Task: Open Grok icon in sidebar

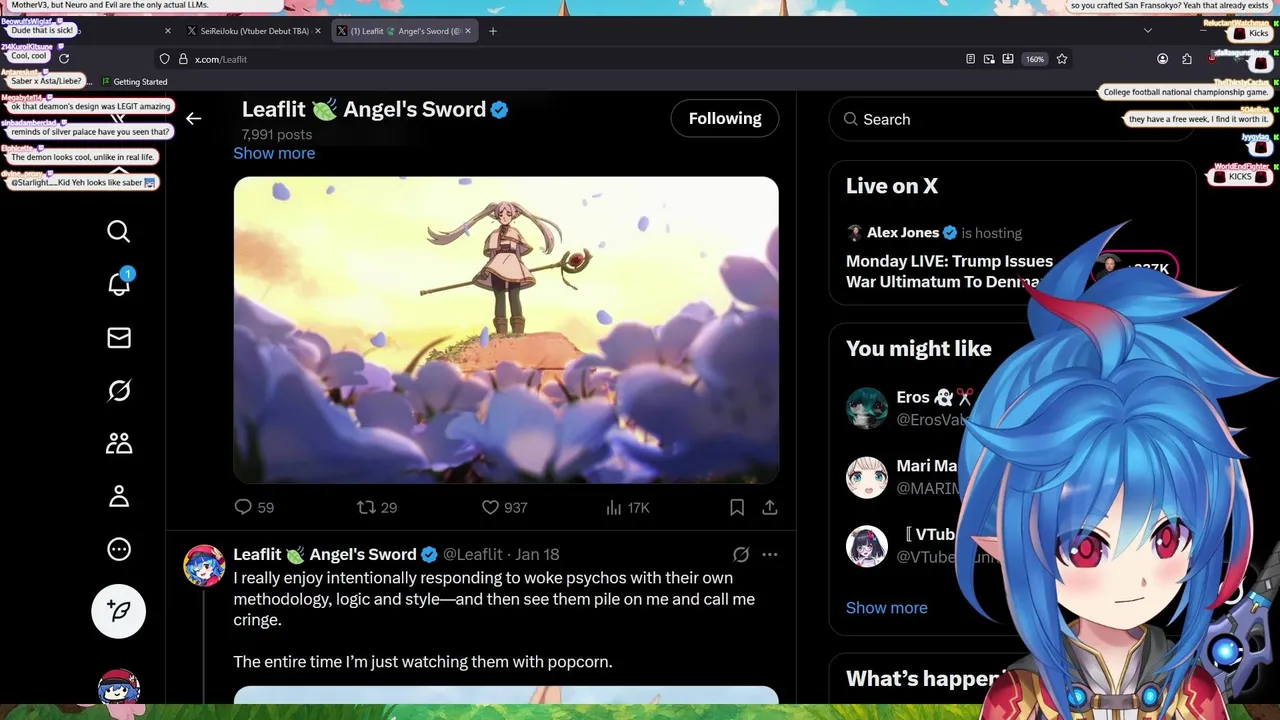Action: 119,391
